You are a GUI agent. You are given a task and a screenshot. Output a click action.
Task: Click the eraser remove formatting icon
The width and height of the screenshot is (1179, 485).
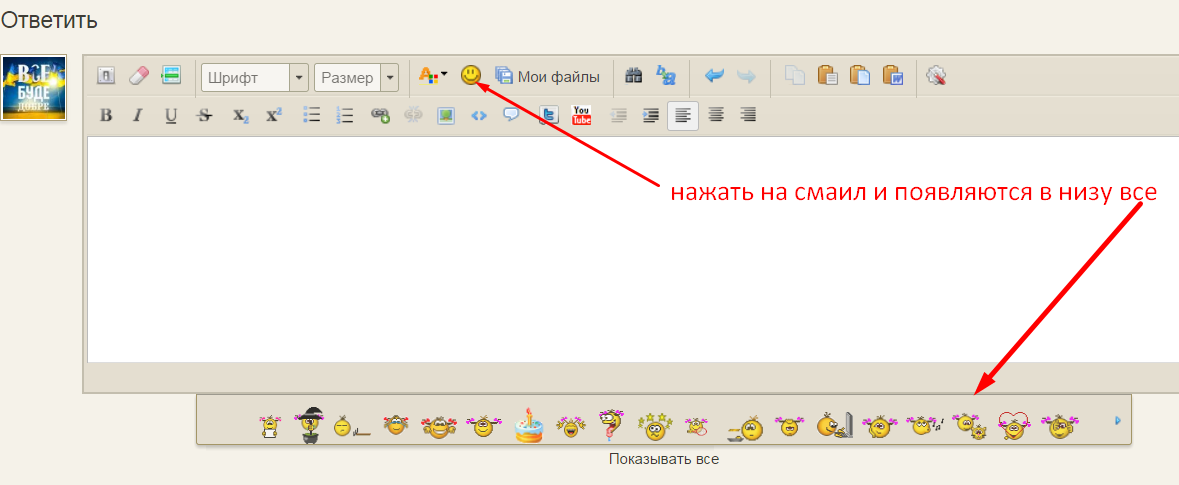[x=138, y=76]
